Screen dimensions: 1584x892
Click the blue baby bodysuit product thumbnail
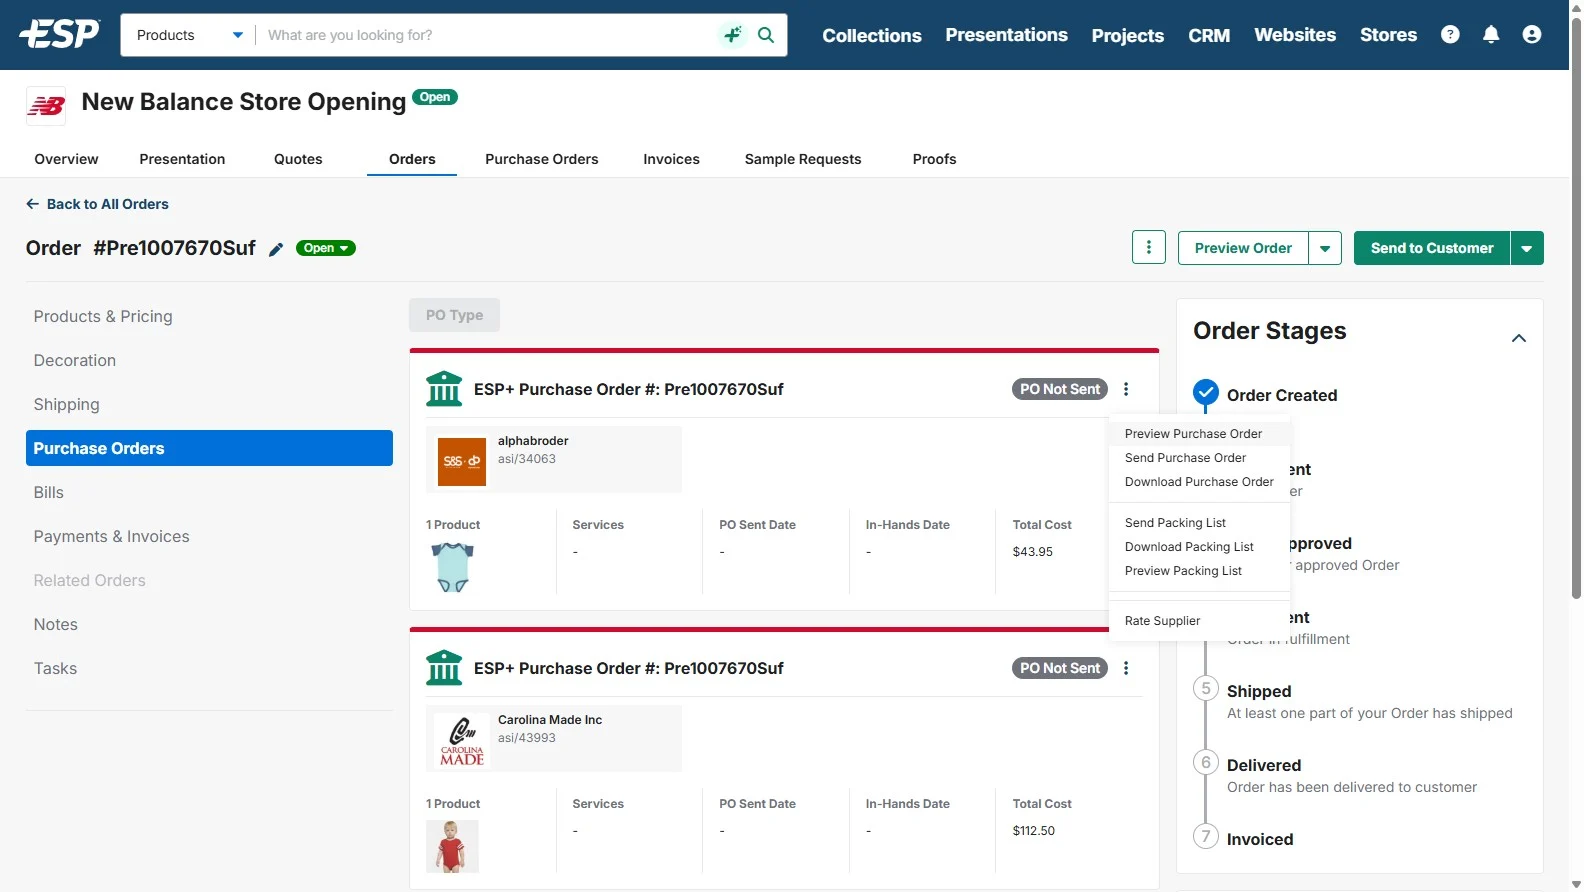452,567
